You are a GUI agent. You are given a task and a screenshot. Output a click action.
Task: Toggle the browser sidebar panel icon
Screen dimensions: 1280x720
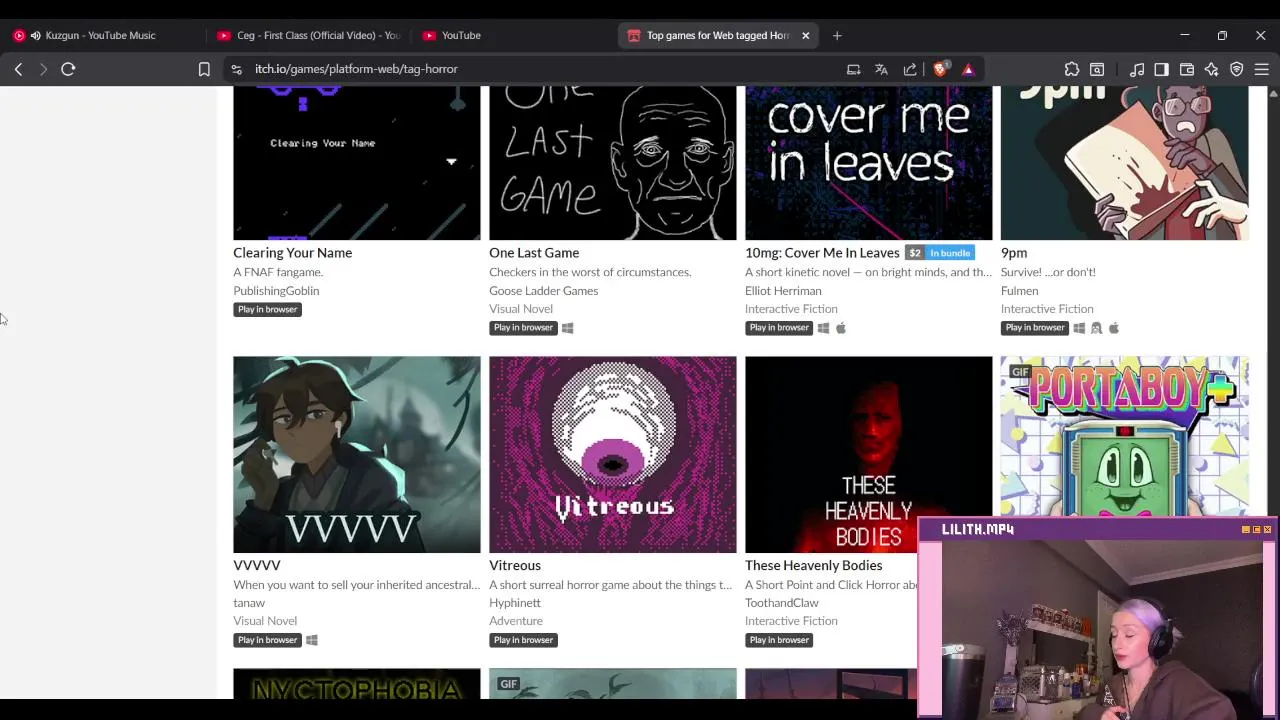[x=1161, y=69]
